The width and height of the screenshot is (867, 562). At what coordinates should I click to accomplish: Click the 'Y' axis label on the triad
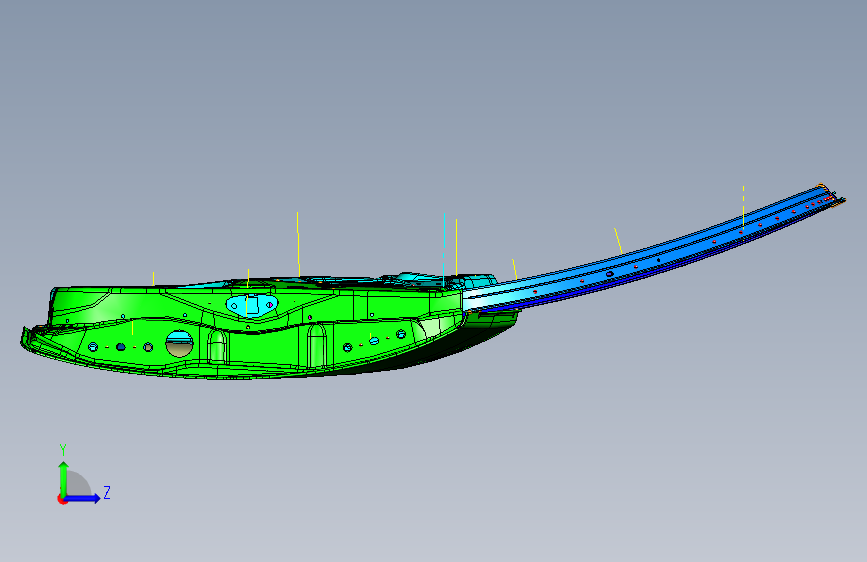[x=63, y=450]
